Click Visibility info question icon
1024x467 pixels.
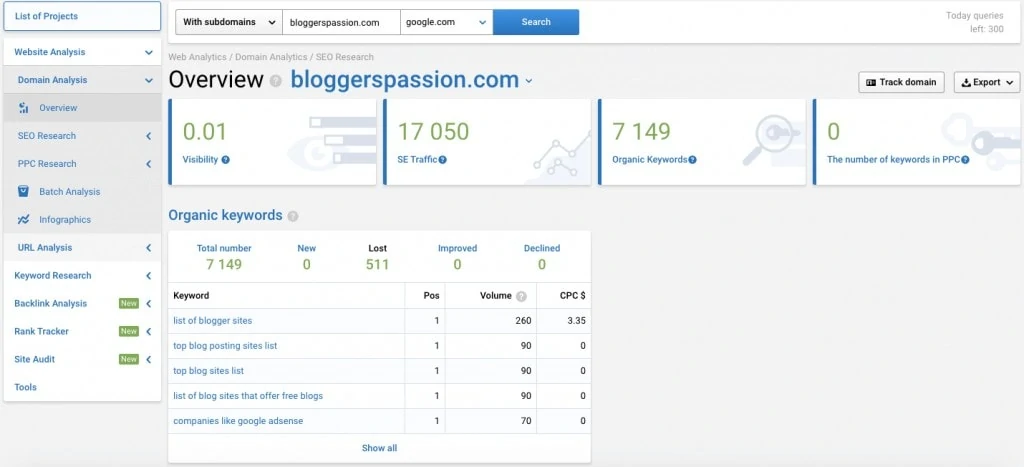click(225, 159)
